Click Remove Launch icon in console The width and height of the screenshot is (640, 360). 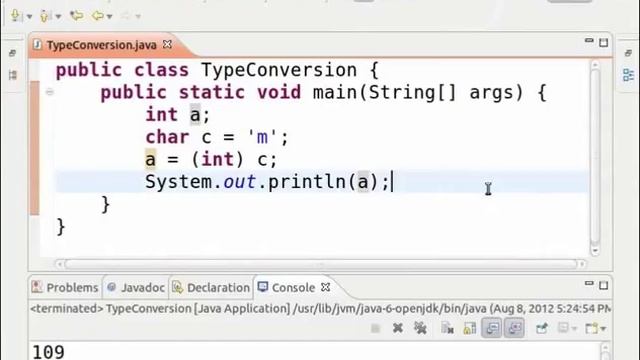[398, 328]
